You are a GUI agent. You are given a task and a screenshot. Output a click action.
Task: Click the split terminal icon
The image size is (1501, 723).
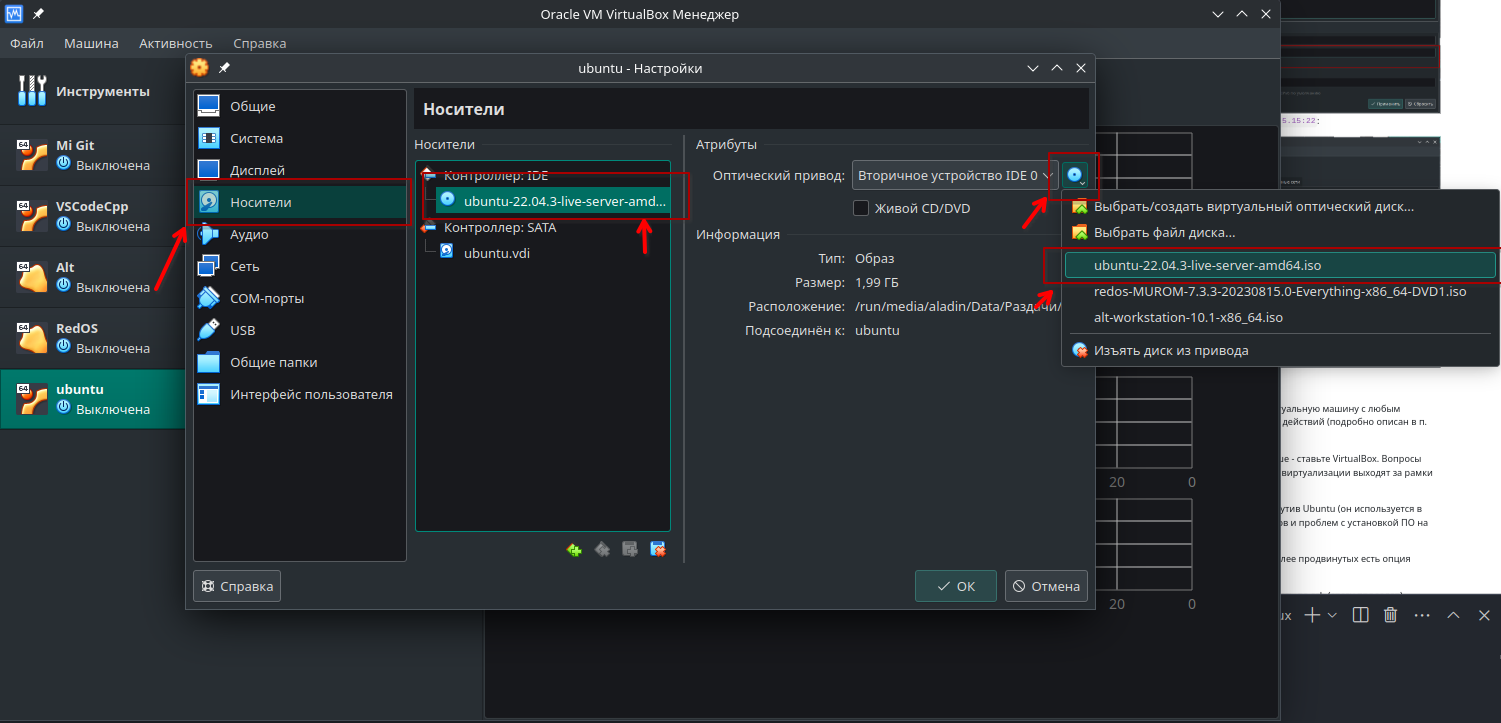pyautogui.click(x=1360, y=615)
